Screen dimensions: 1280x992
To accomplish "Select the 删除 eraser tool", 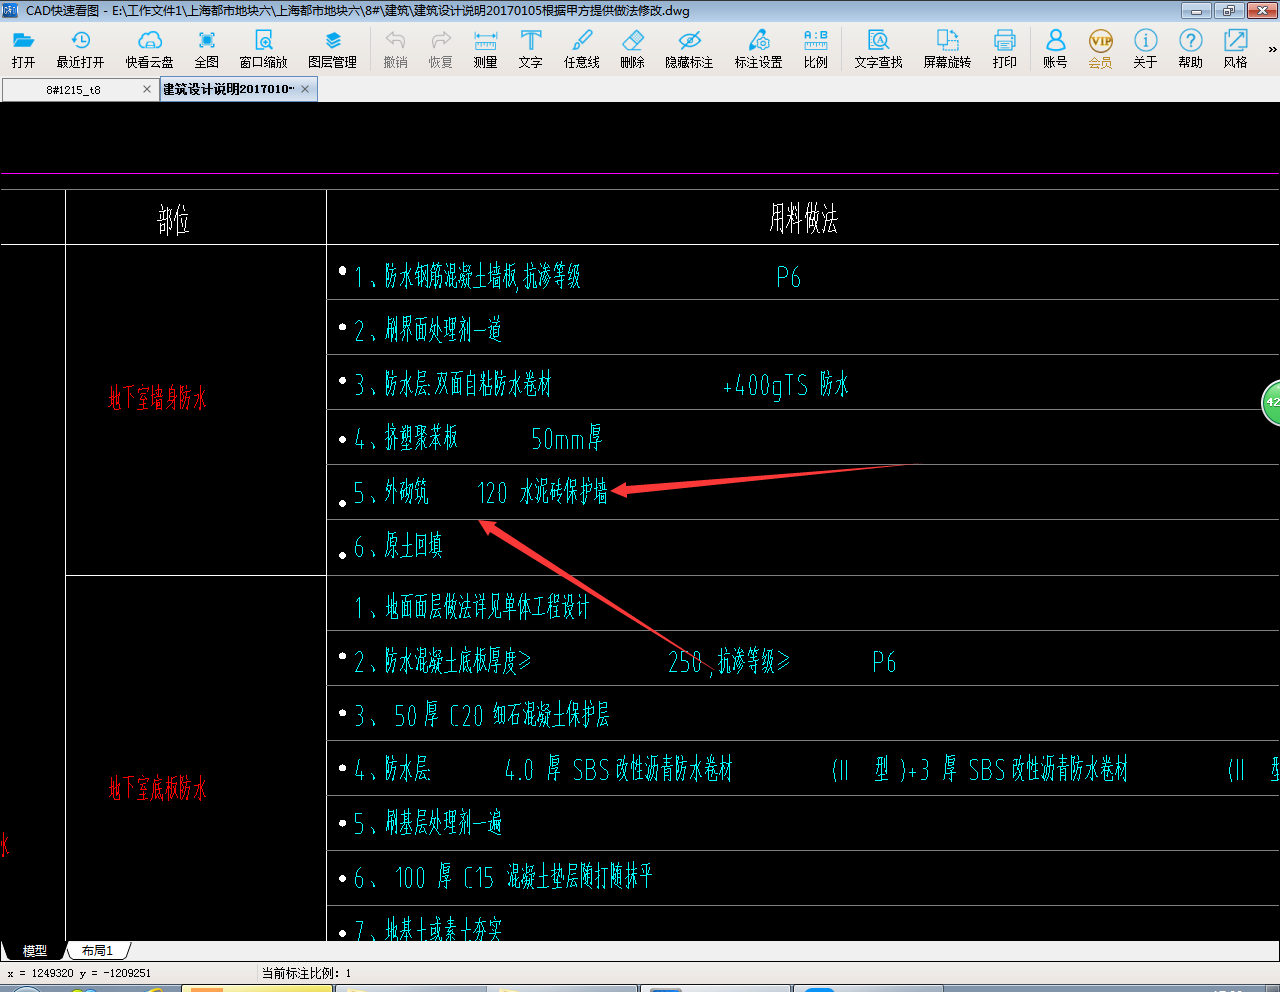I will pos(632,48).
